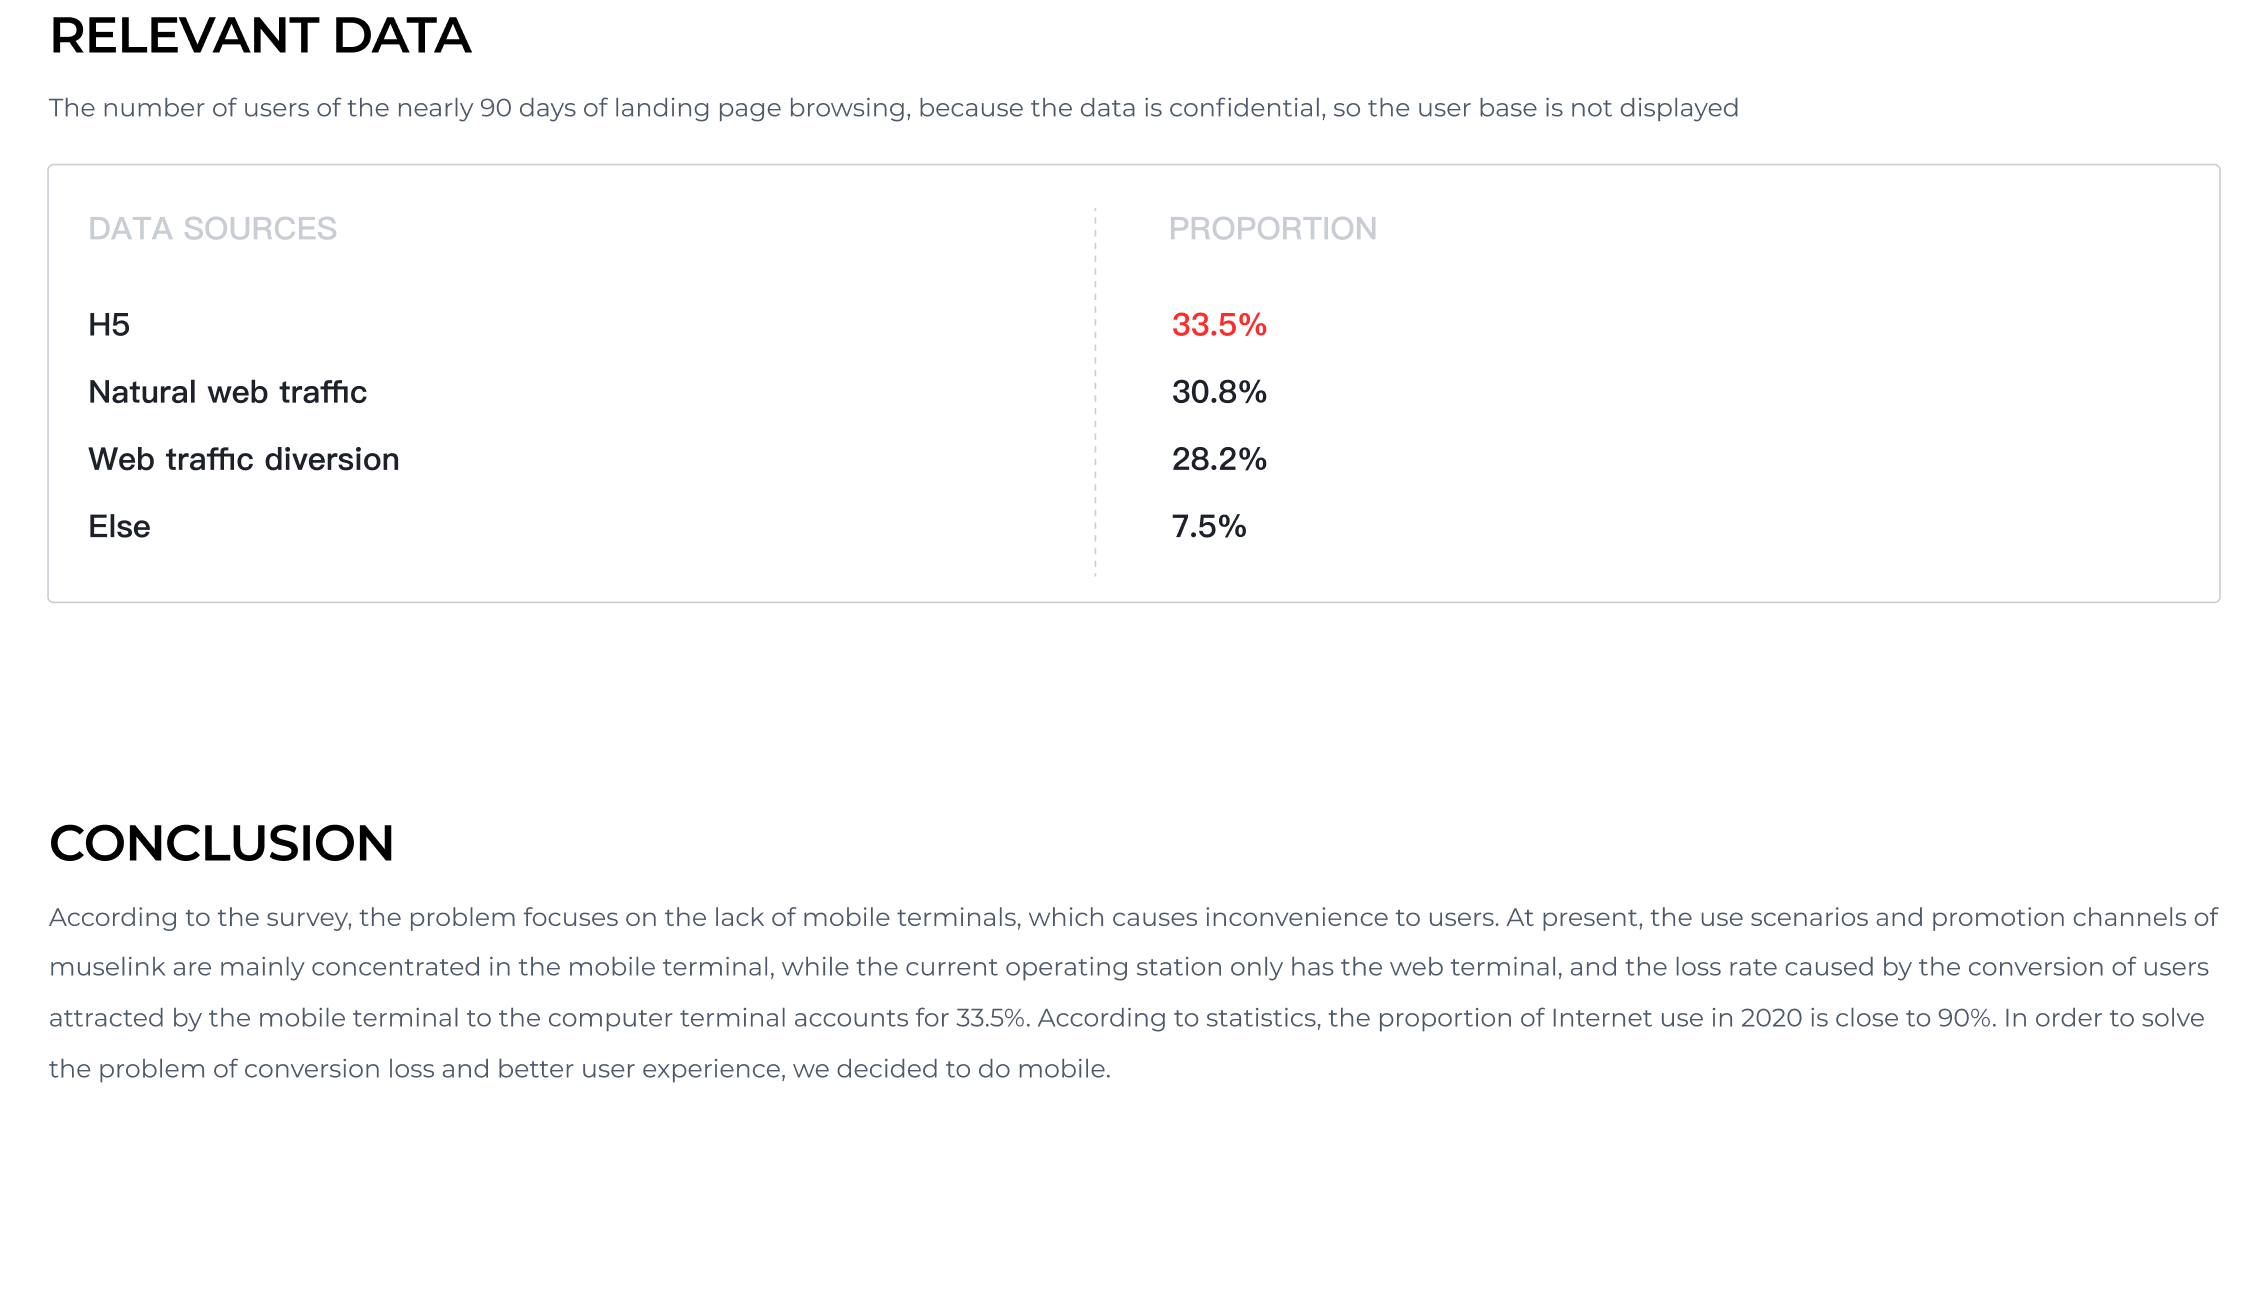Click the 28.2% proportion value

point(1219,459)
